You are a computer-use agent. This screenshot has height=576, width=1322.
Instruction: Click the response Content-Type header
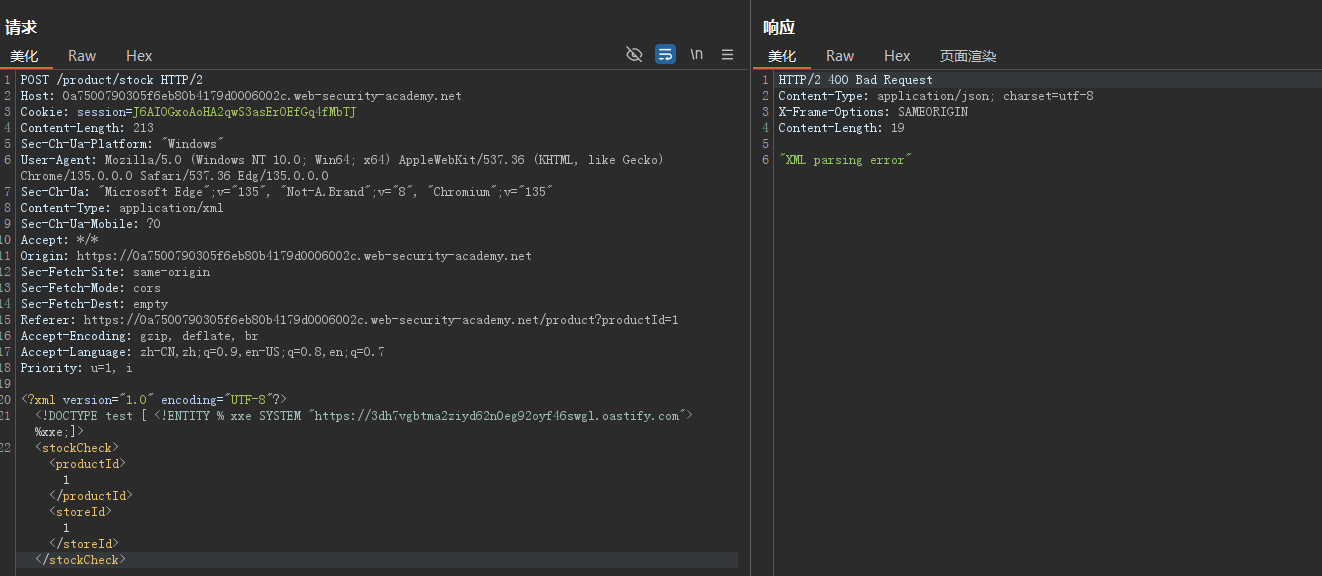pyautogui.click(x=936, y=96)
